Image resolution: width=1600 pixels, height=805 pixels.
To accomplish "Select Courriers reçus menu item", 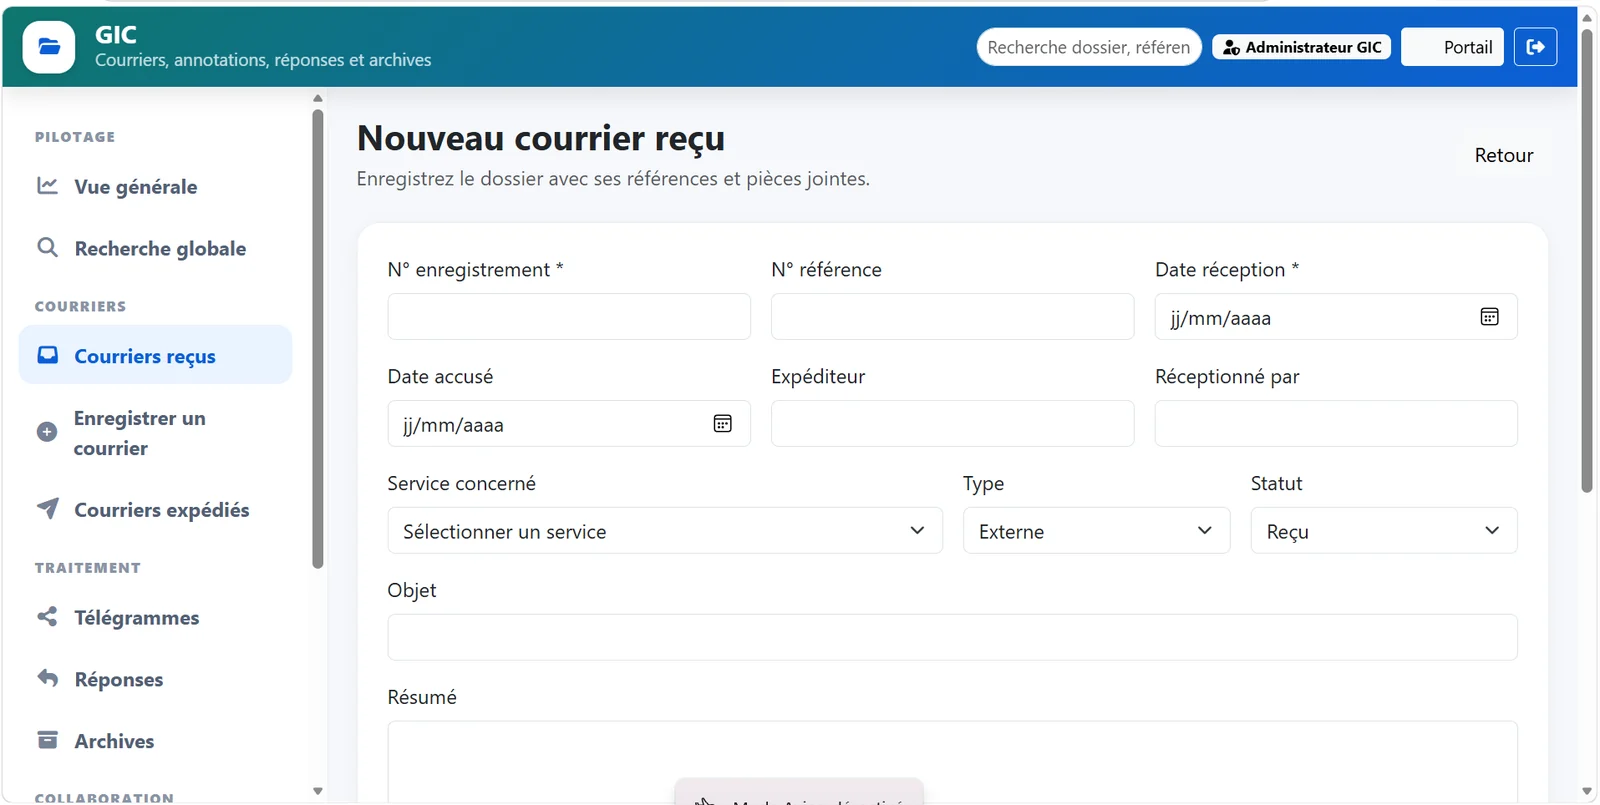I will point(155,355).
